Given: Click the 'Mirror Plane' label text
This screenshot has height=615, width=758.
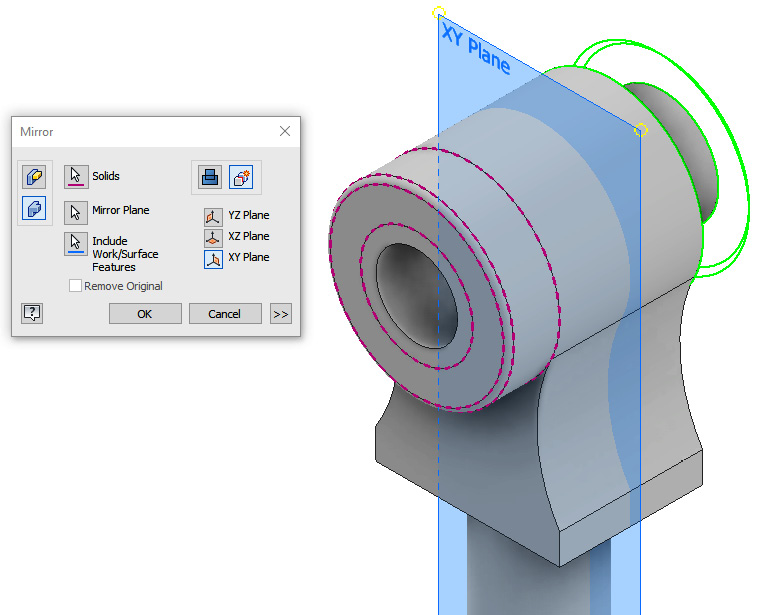Looking at the screenshot, I should click(121, 210).
